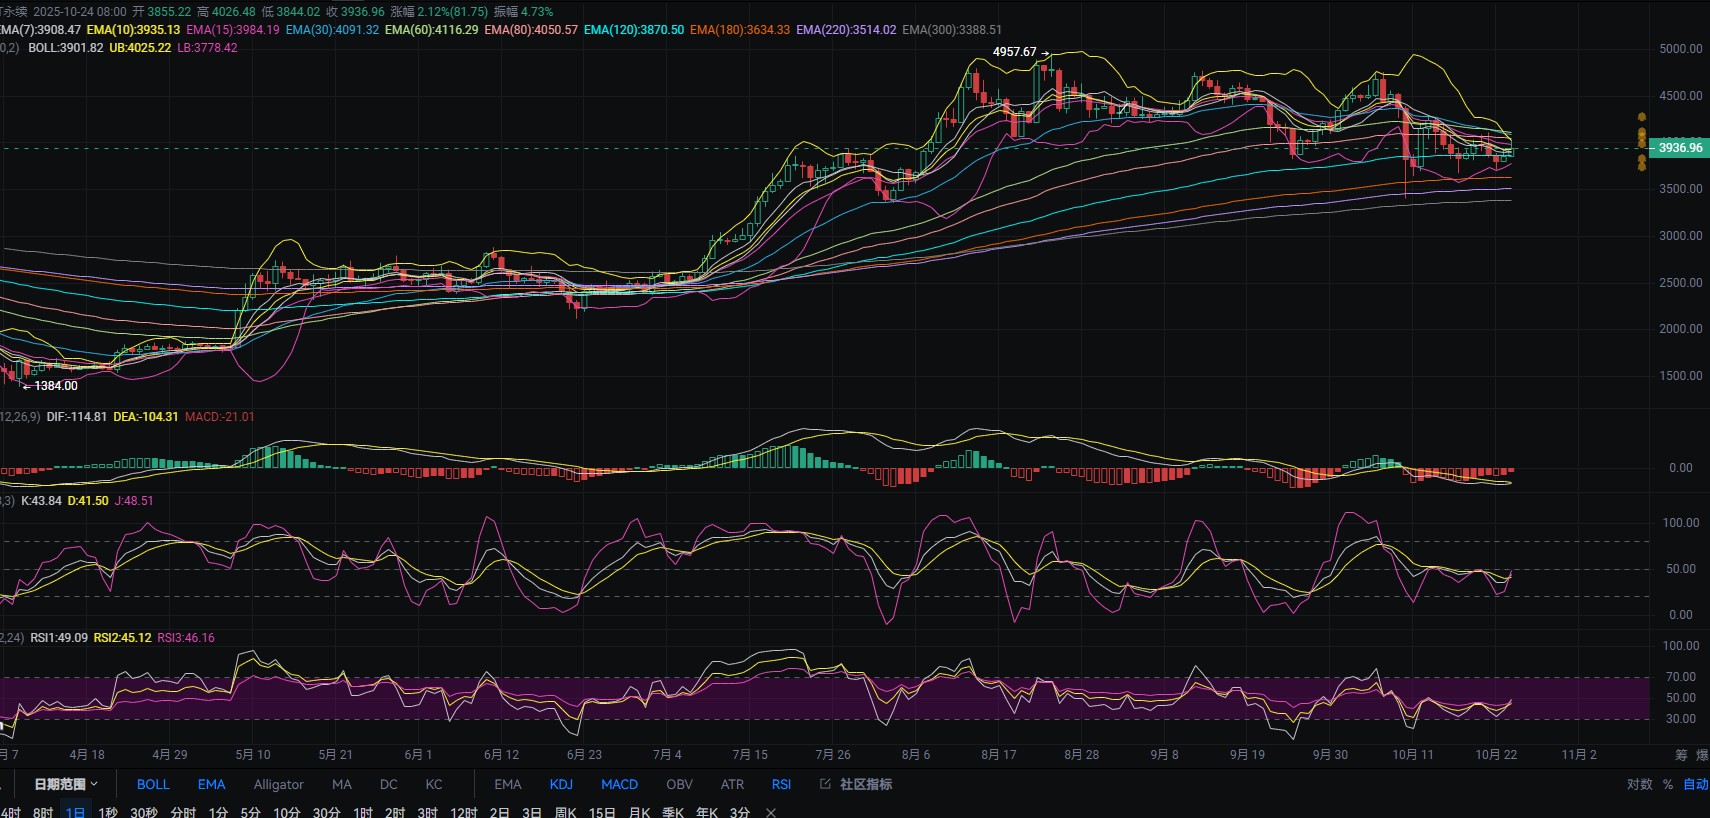This screenshot has width=1710, height=818.
Task: Open the 社区指标 community indicators link
Action: [865, 784]
